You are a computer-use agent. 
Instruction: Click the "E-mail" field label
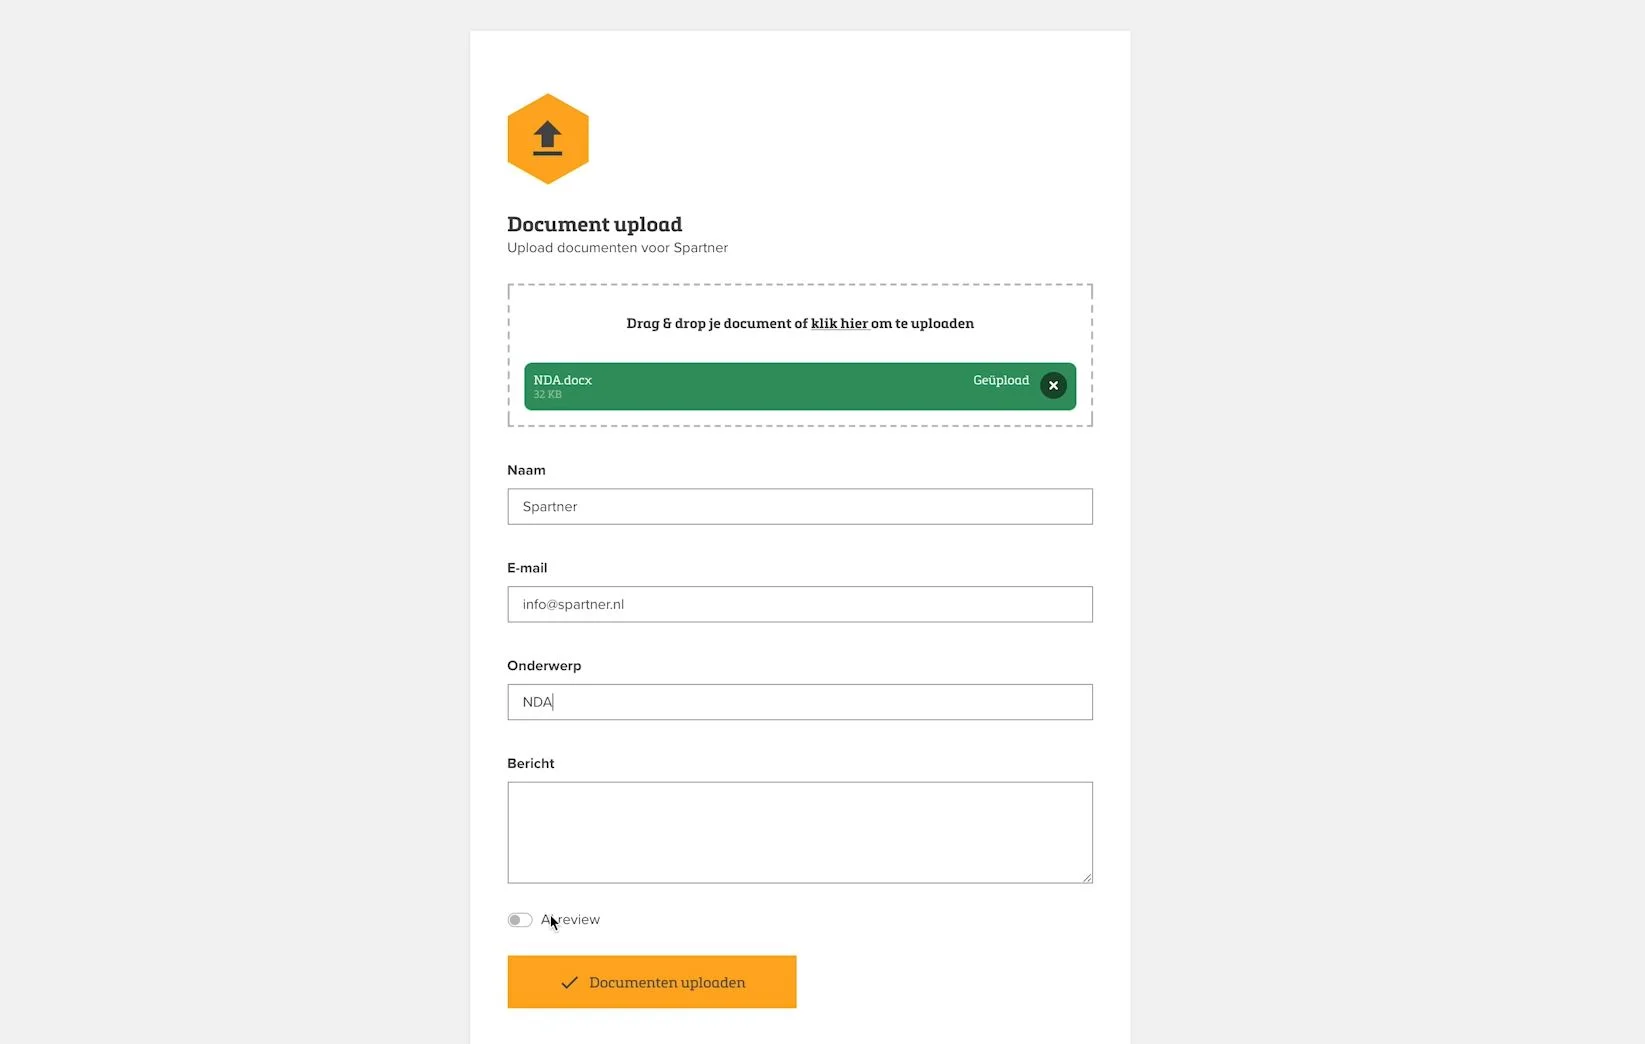tap(527, 568)
